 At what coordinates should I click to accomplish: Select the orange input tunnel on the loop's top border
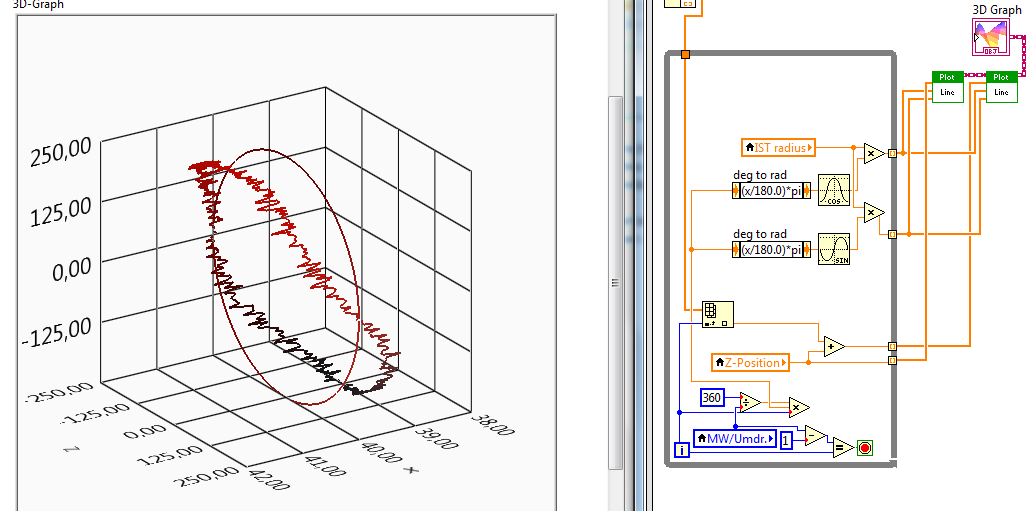685,55
